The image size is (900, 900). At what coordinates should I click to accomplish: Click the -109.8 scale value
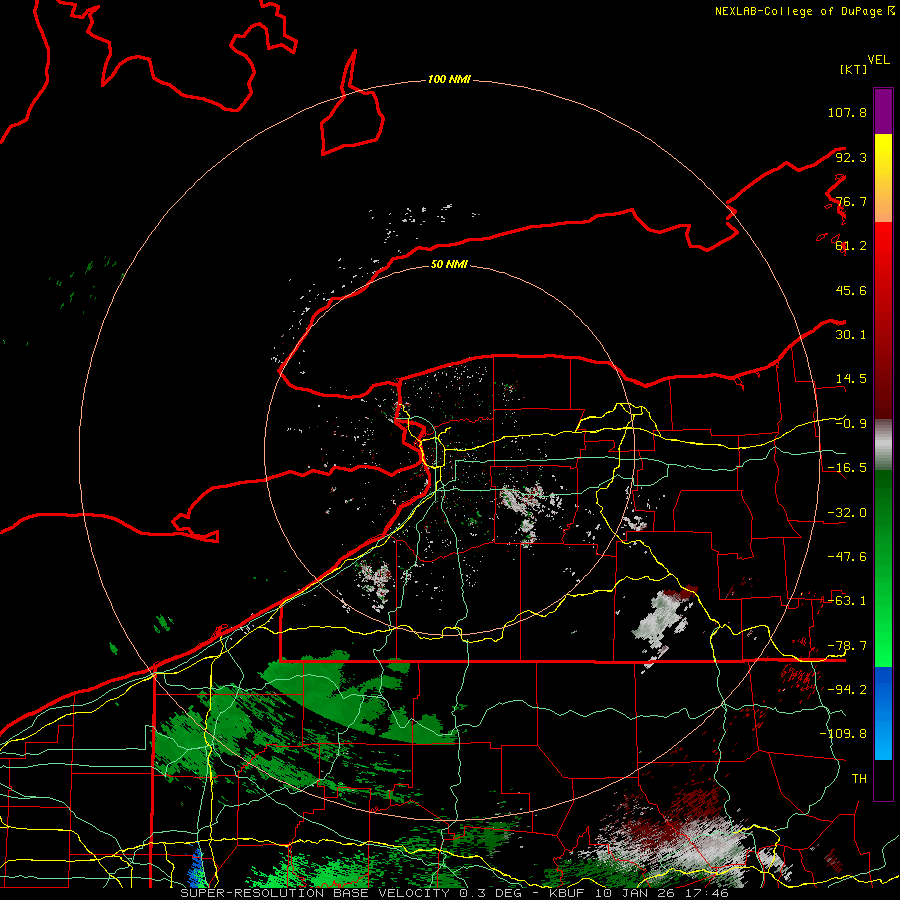tap(843, 734)
